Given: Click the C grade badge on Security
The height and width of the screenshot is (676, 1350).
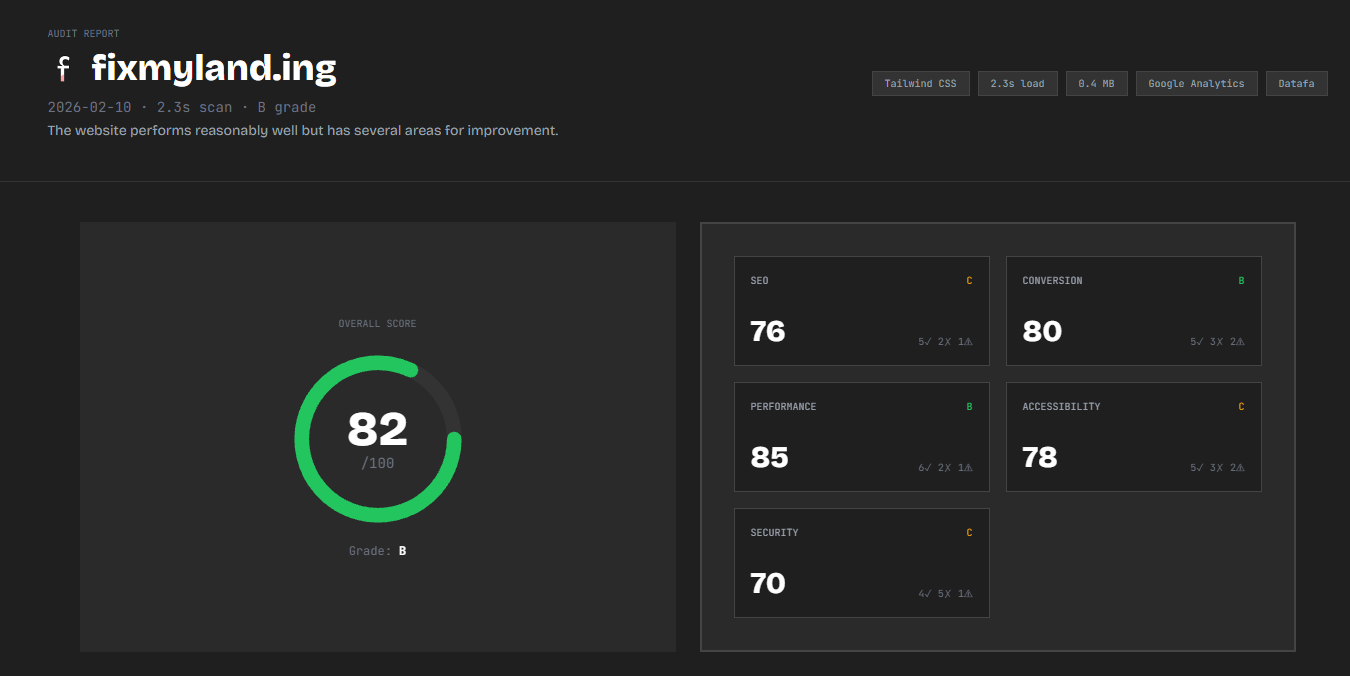Looking at the screenshot, I should click(969, 533).
